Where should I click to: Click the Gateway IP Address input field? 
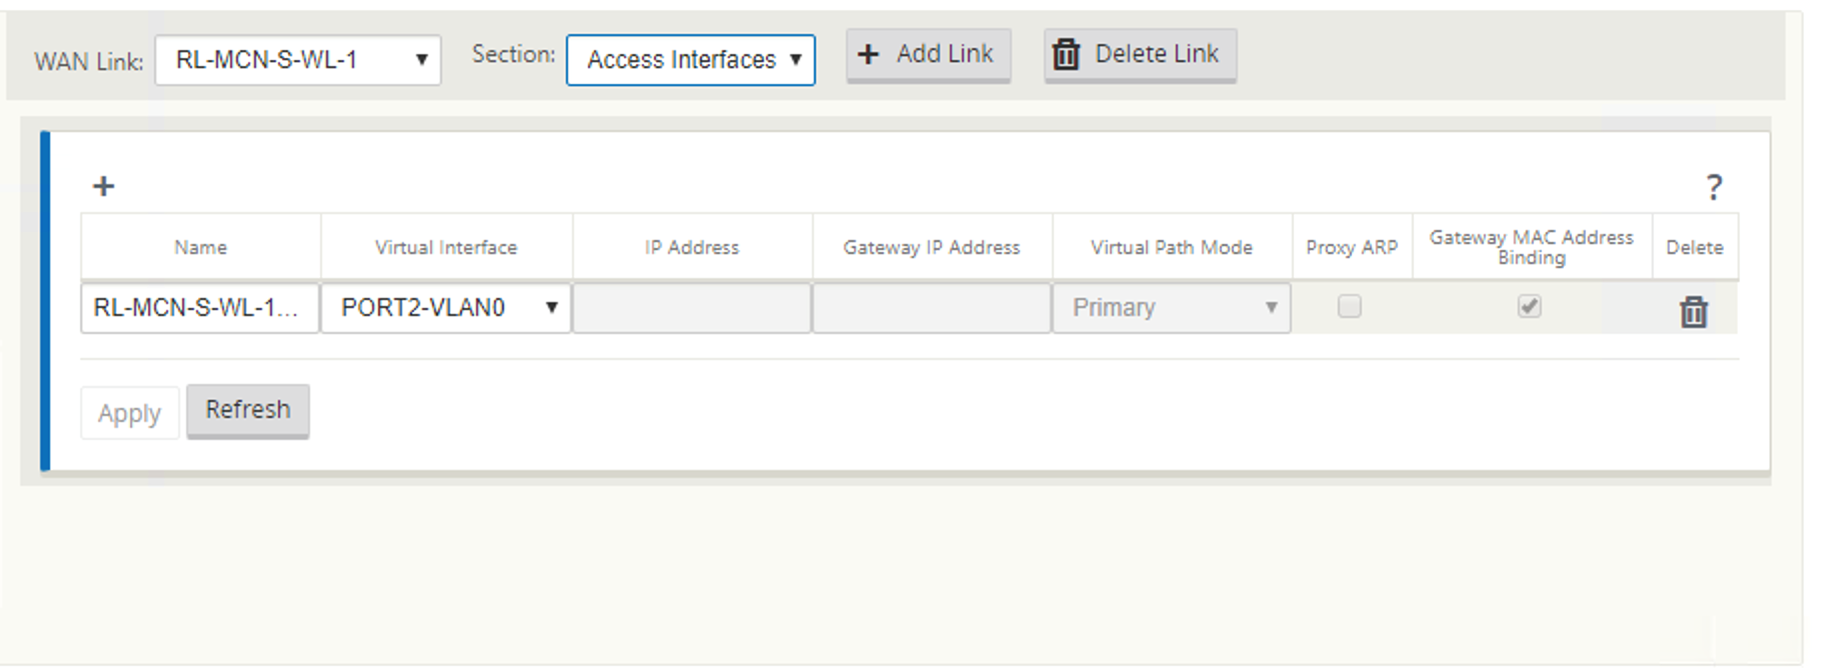(932, 308)
